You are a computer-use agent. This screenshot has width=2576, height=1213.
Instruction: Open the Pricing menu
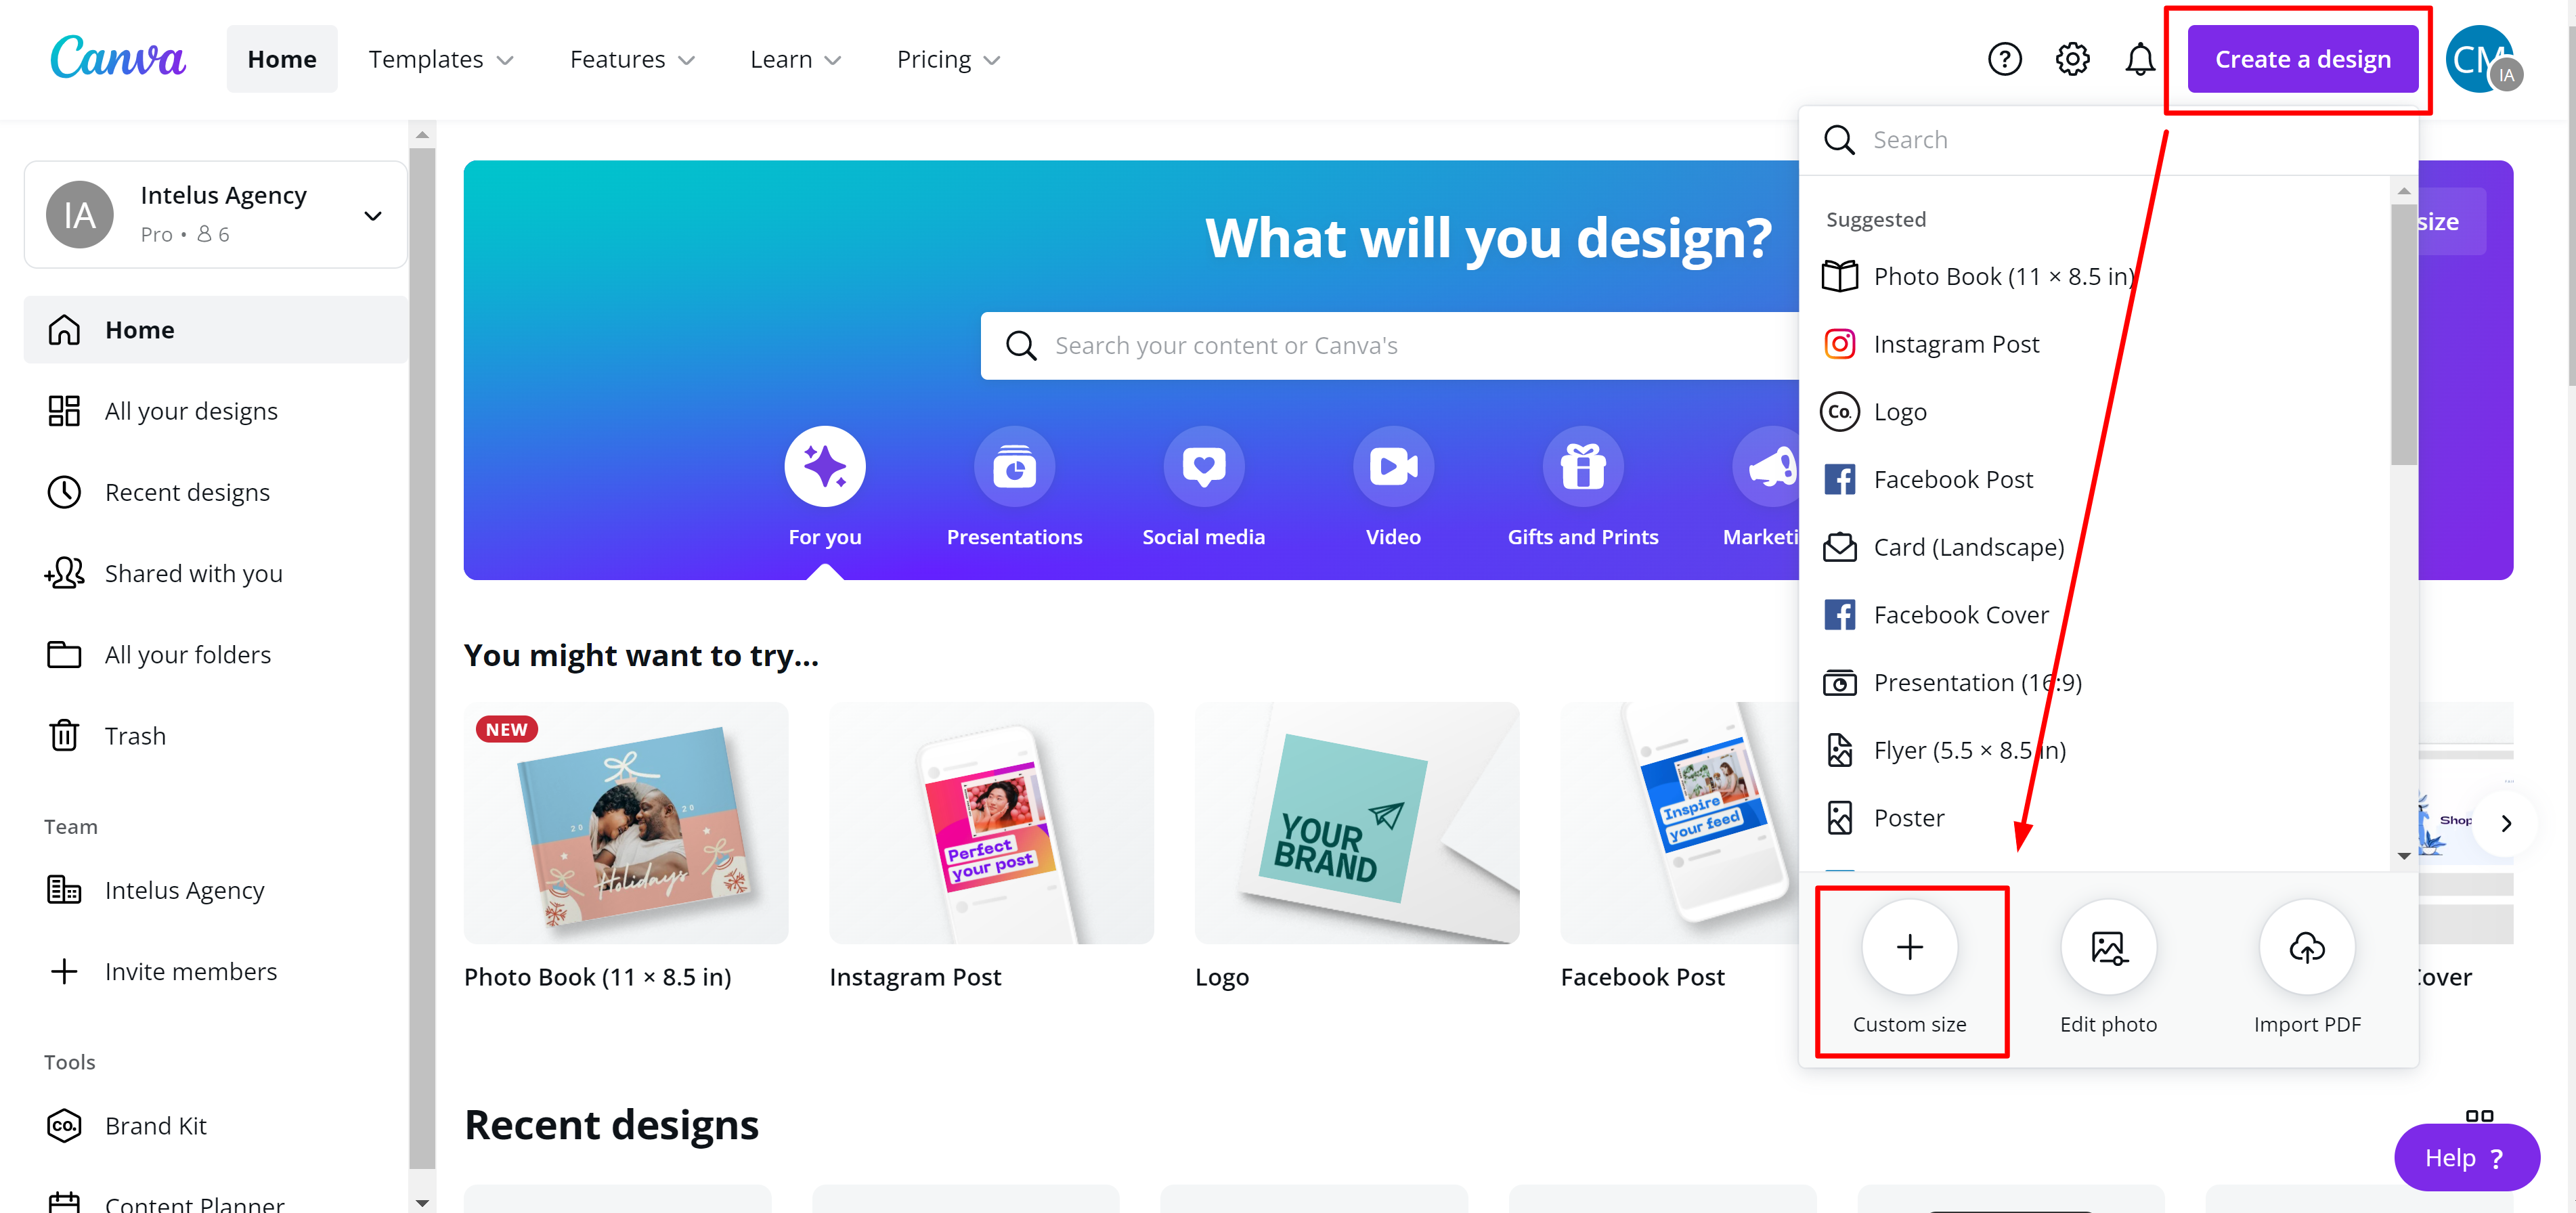[946, 59]
